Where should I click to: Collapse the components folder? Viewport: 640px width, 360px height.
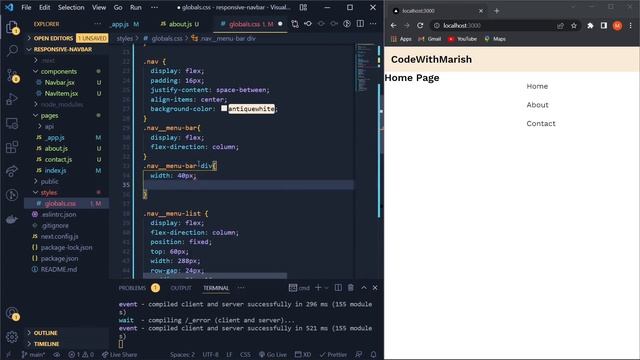(x=59, y=71)
